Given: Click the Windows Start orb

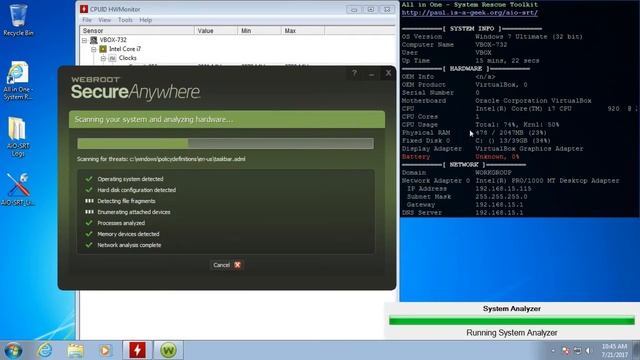Looking at the screenshot, I should pos(13,350).
